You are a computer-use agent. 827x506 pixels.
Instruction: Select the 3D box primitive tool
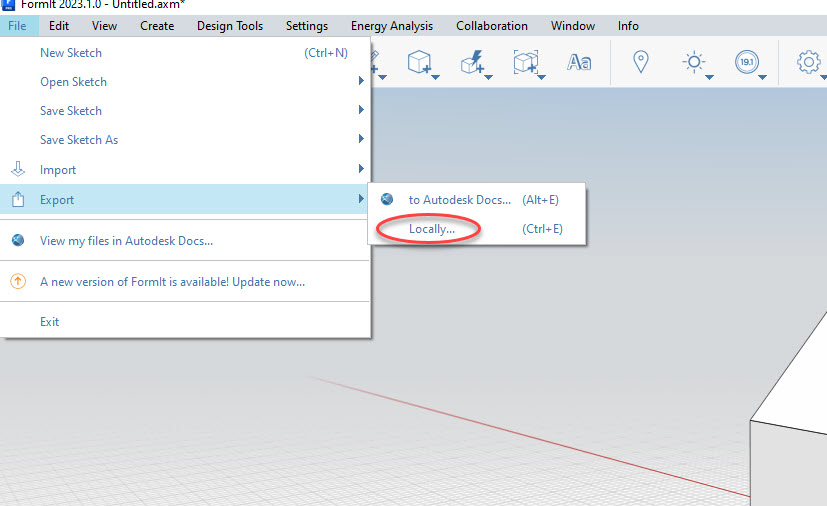point(419,62)
